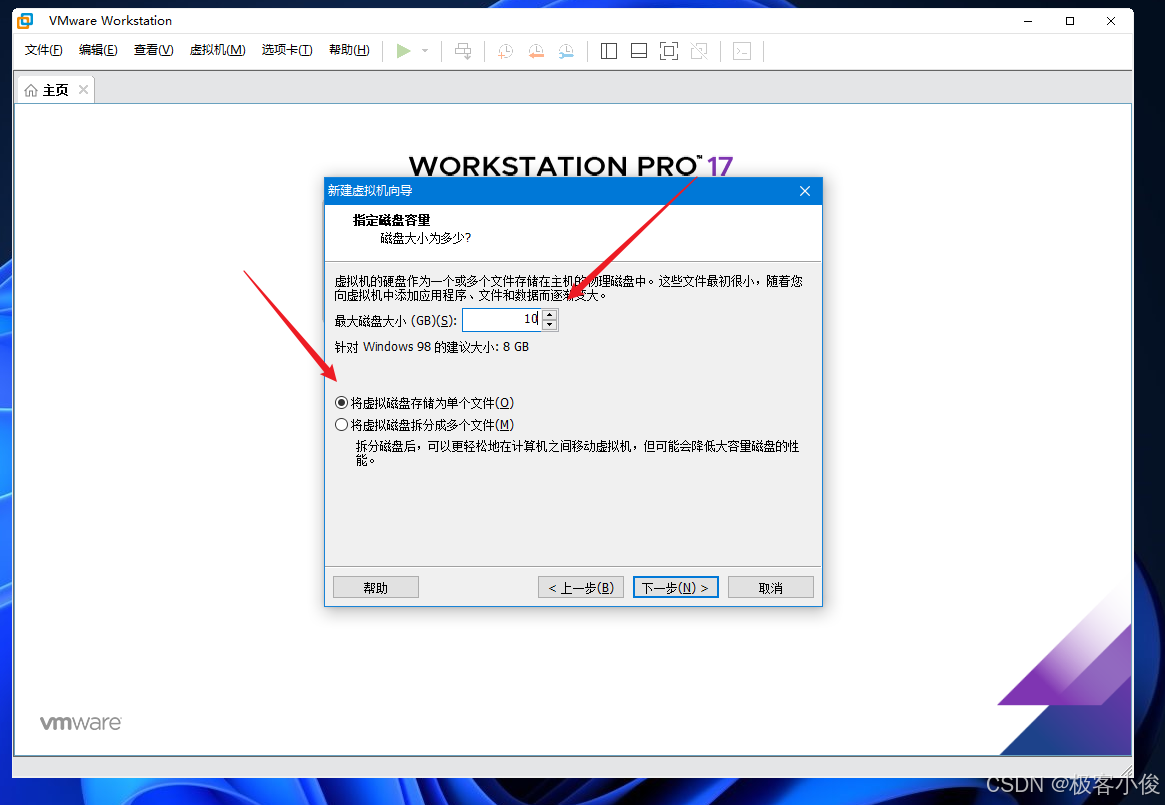The height and width of the screenshot is (805, 1165).
Task: Open the 虚拟机(M) menu
Action: [217, 50]
